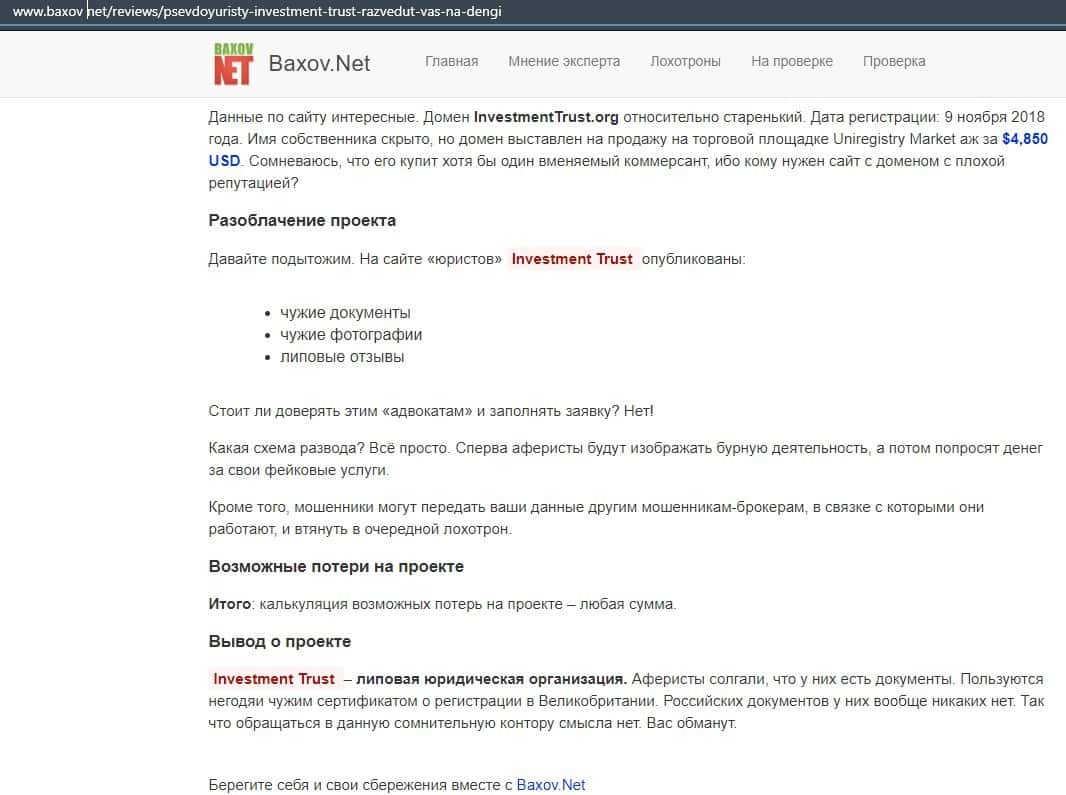The width and height of the screenshot is (1066, 795).
Task: Click the bold word Итого
Action: click(x=230, y=604)
